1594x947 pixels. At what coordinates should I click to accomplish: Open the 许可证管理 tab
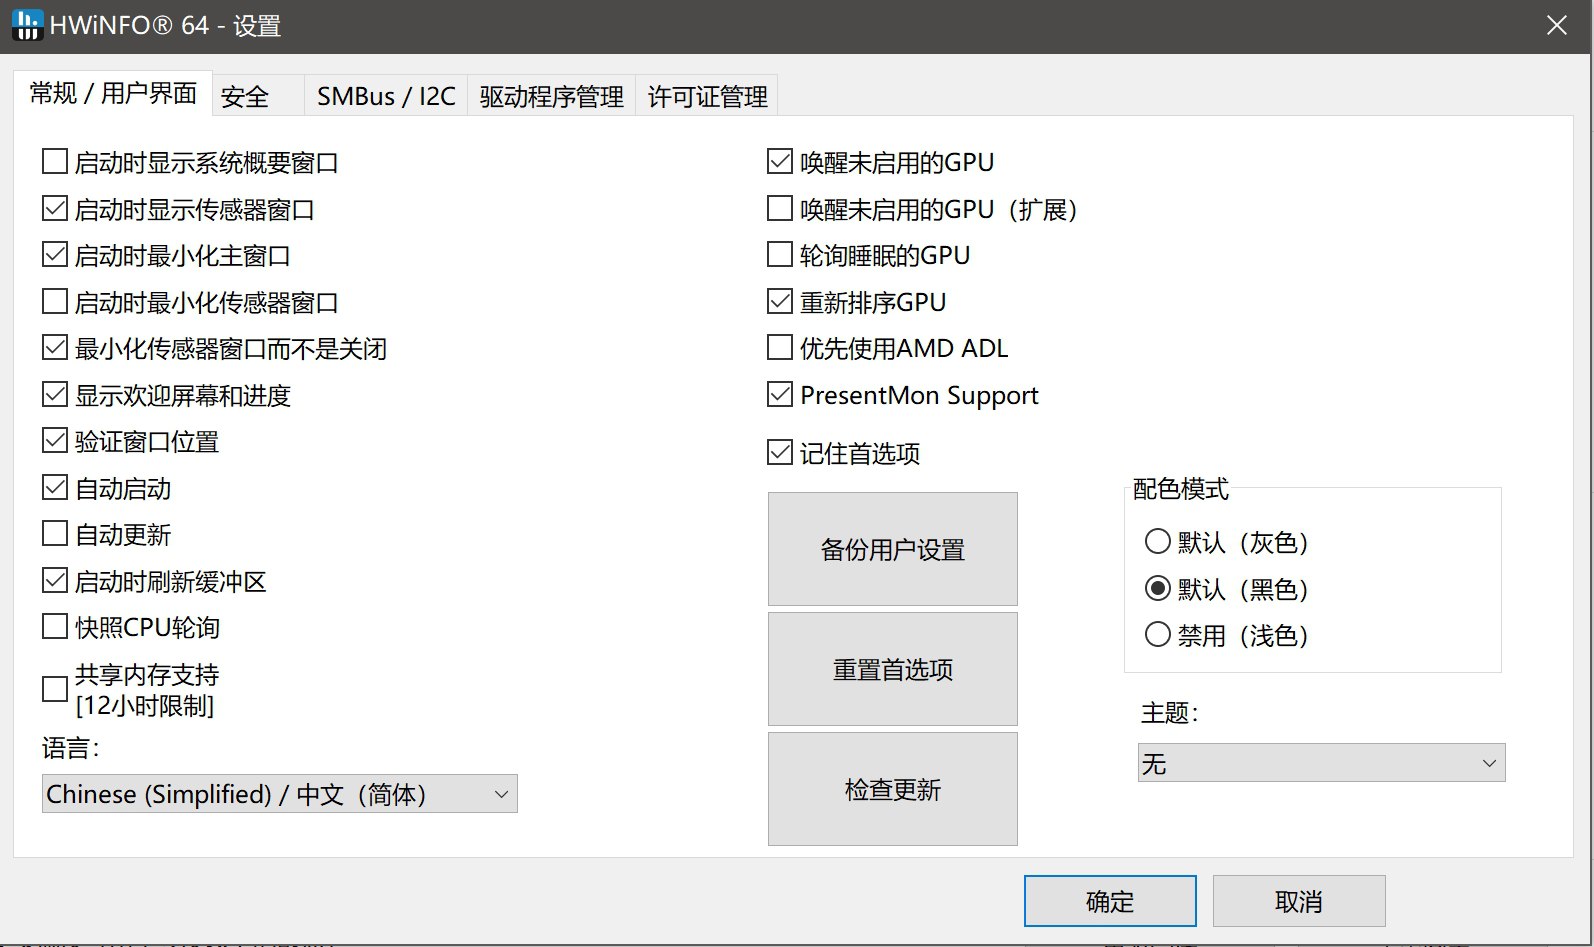(707, 97)
